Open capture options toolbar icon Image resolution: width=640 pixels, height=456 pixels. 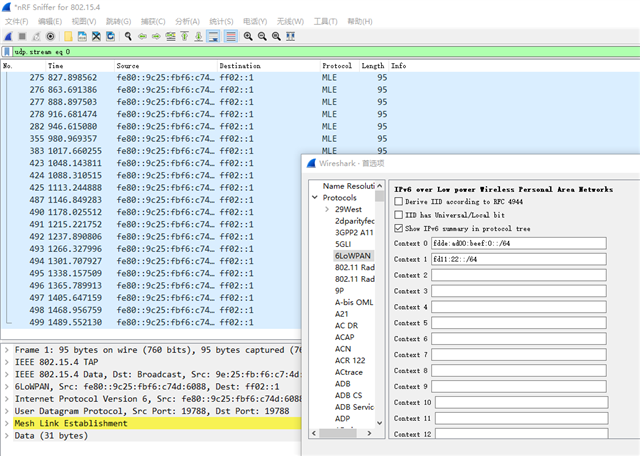[x=50, y=37]
